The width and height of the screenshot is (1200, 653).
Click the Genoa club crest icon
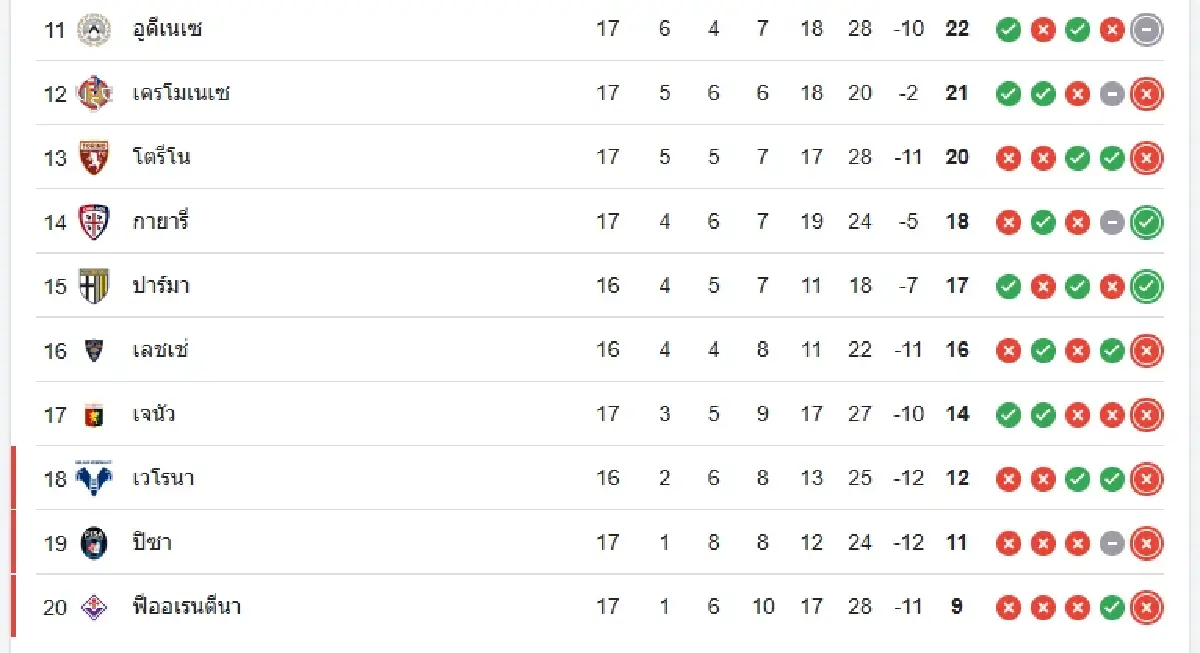94,414
